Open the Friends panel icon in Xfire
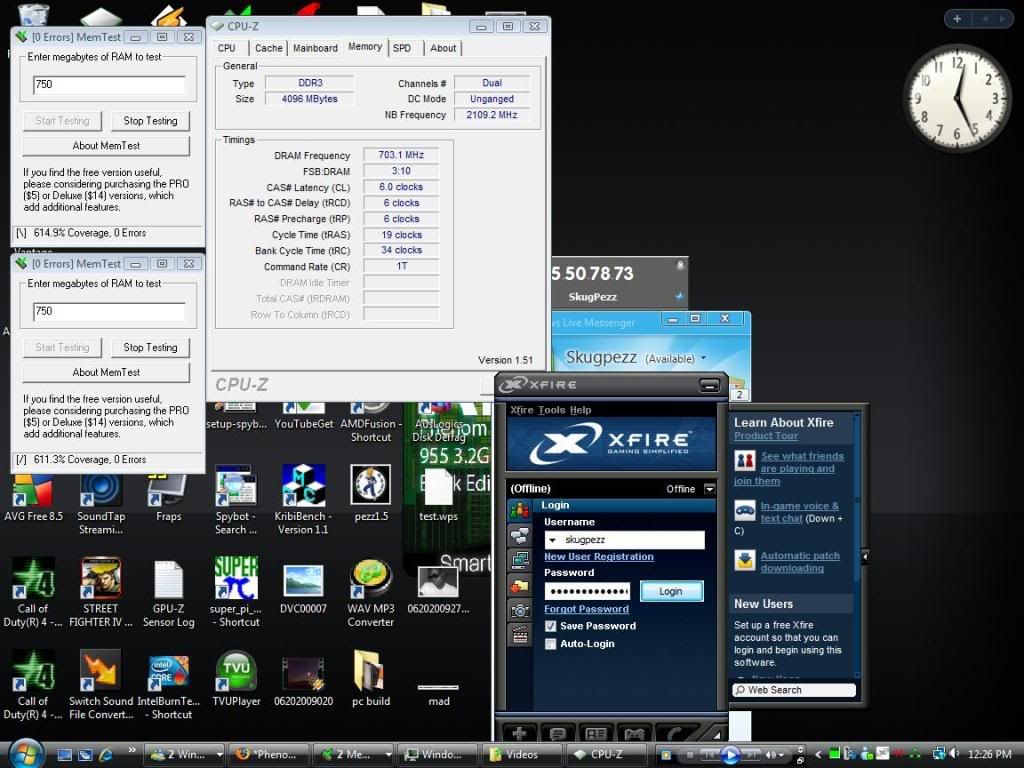1024x768 pixels. tap(520, 511)
